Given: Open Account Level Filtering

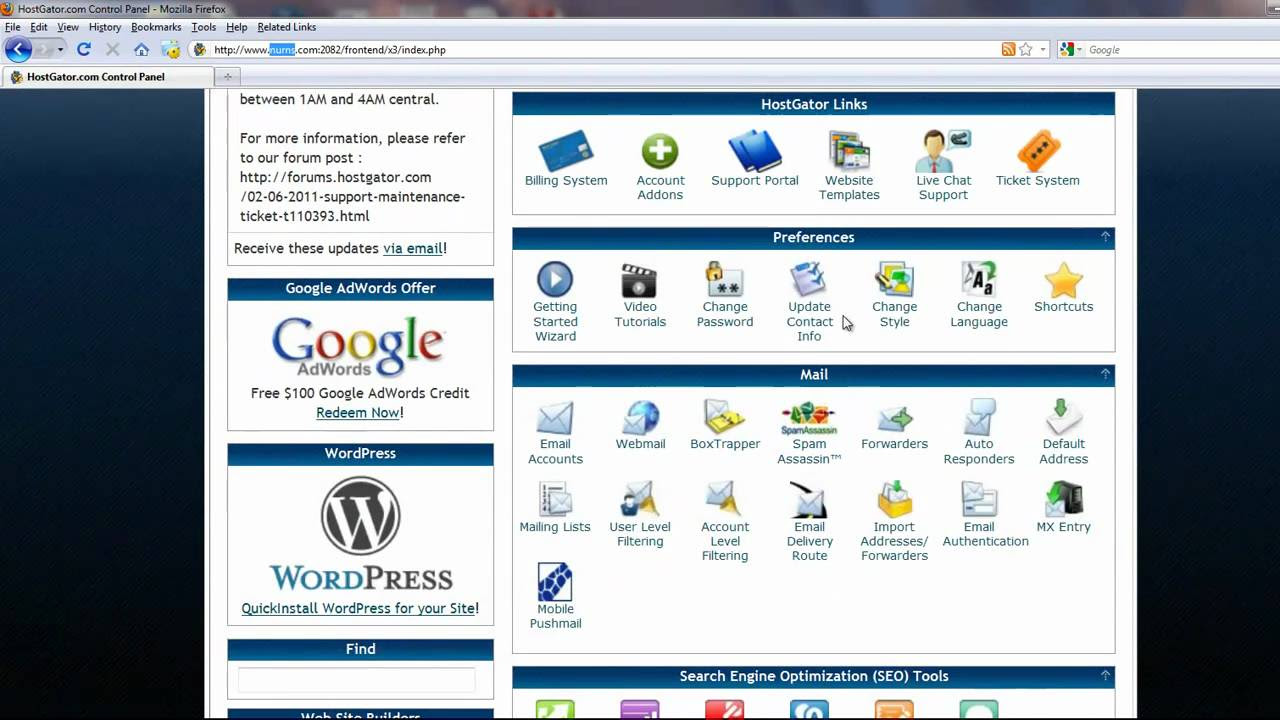Looking at the screenshot, I should coord(725,522).
